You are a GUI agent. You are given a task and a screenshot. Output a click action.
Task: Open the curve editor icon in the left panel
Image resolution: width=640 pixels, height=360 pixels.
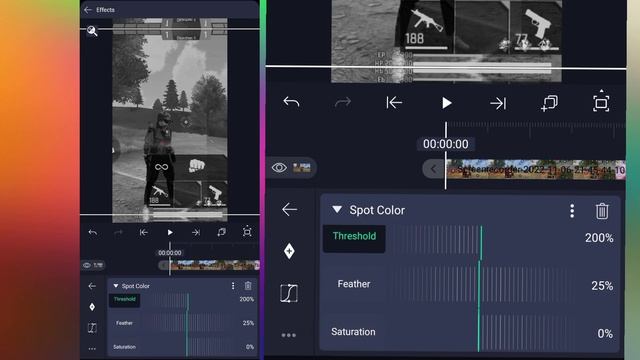92,327
